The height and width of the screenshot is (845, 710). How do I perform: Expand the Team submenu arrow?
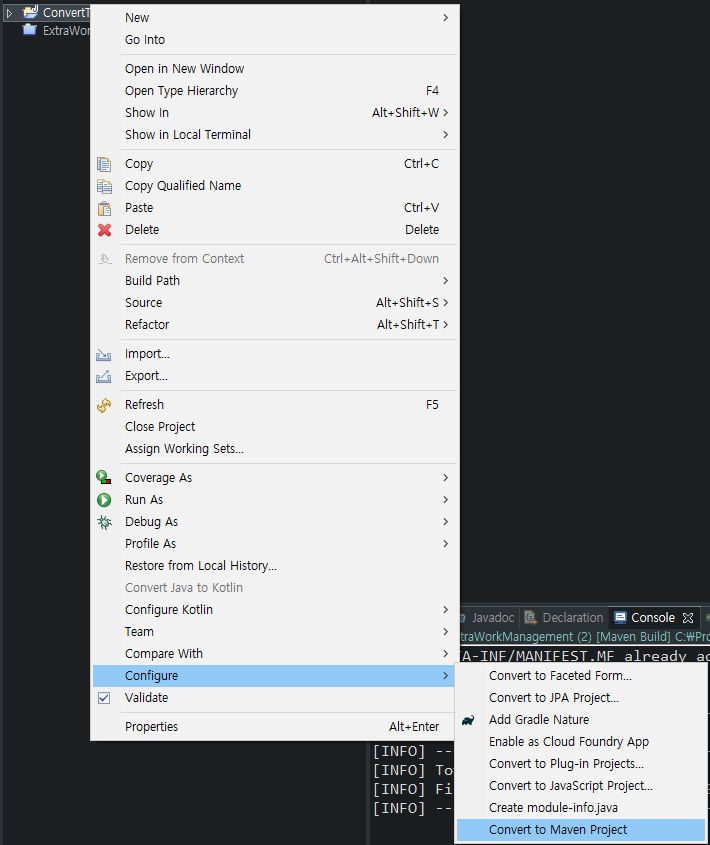tap(445, 632)
